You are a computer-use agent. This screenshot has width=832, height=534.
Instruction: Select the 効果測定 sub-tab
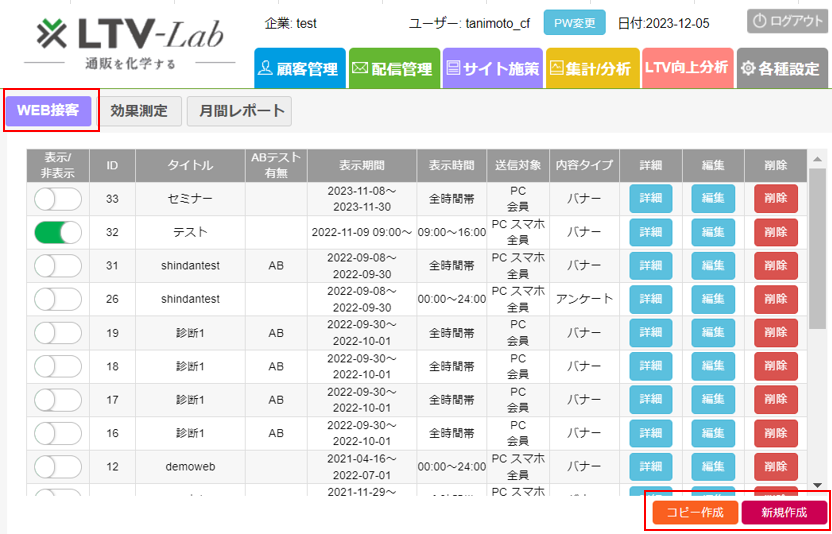tap(140, 111)
